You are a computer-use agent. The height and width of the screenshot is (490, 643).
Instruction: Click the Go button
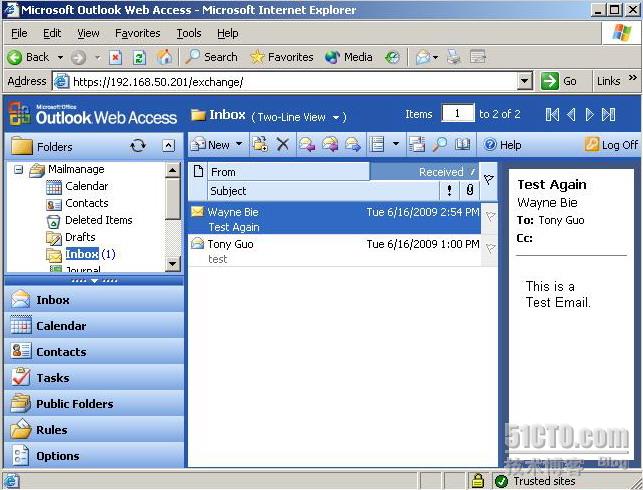click(559, 81)
